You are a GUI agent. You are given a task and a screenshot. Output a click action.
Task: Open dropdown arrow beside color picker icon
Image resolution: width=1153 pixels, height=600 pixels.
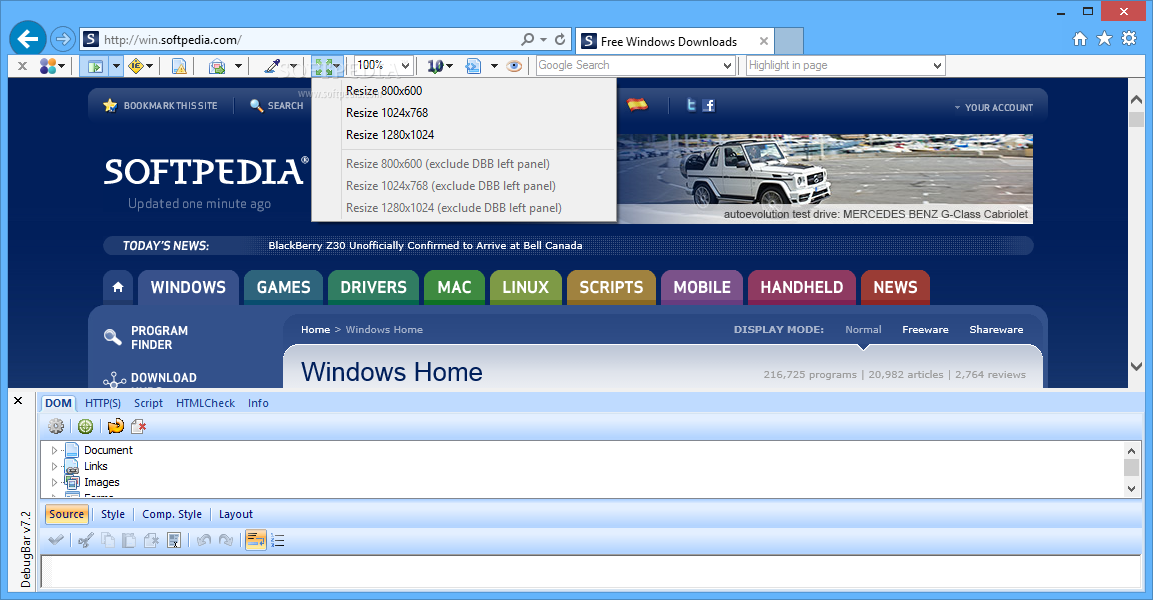293,66
